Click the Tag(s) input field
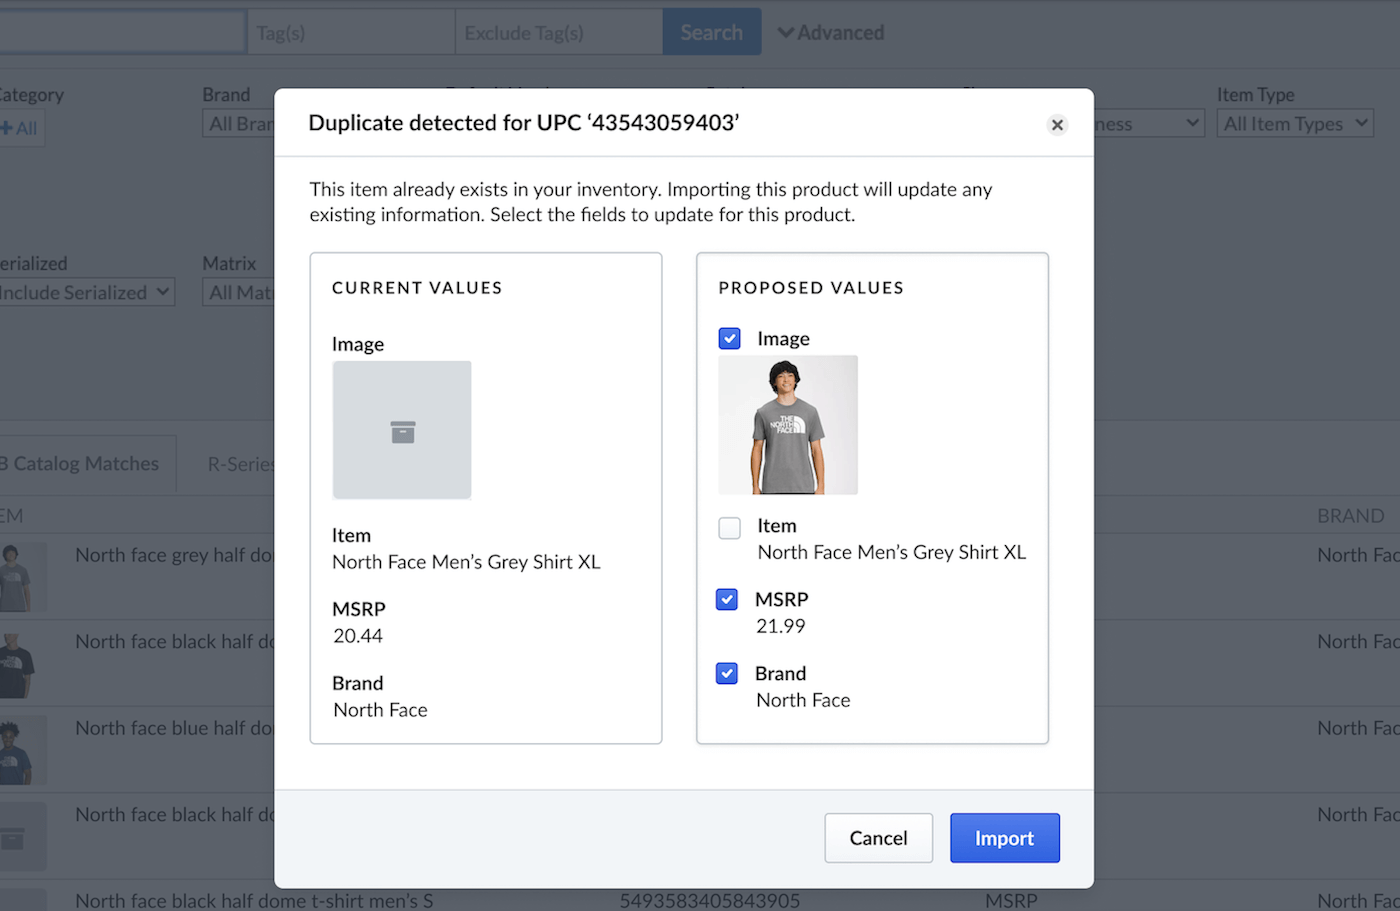This screenshot has height=911, width=1400. (x=350, y=32)
